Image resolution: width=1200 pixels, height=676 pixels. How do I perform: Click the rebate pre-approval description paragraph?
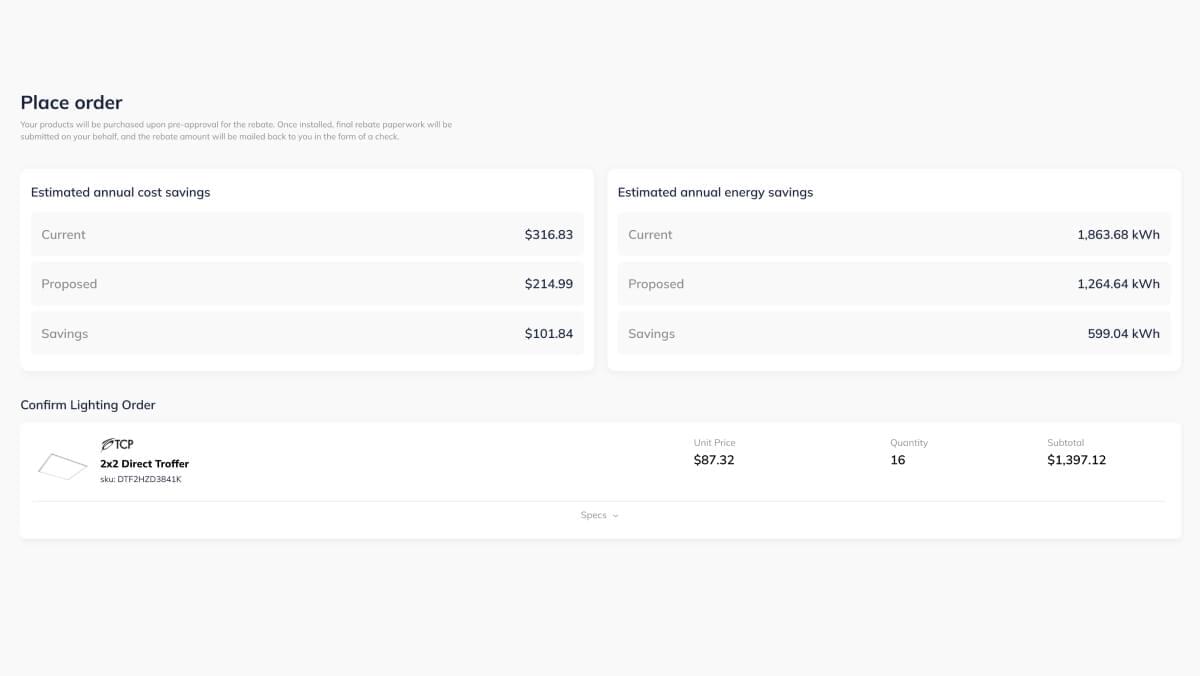click(236, 131)
